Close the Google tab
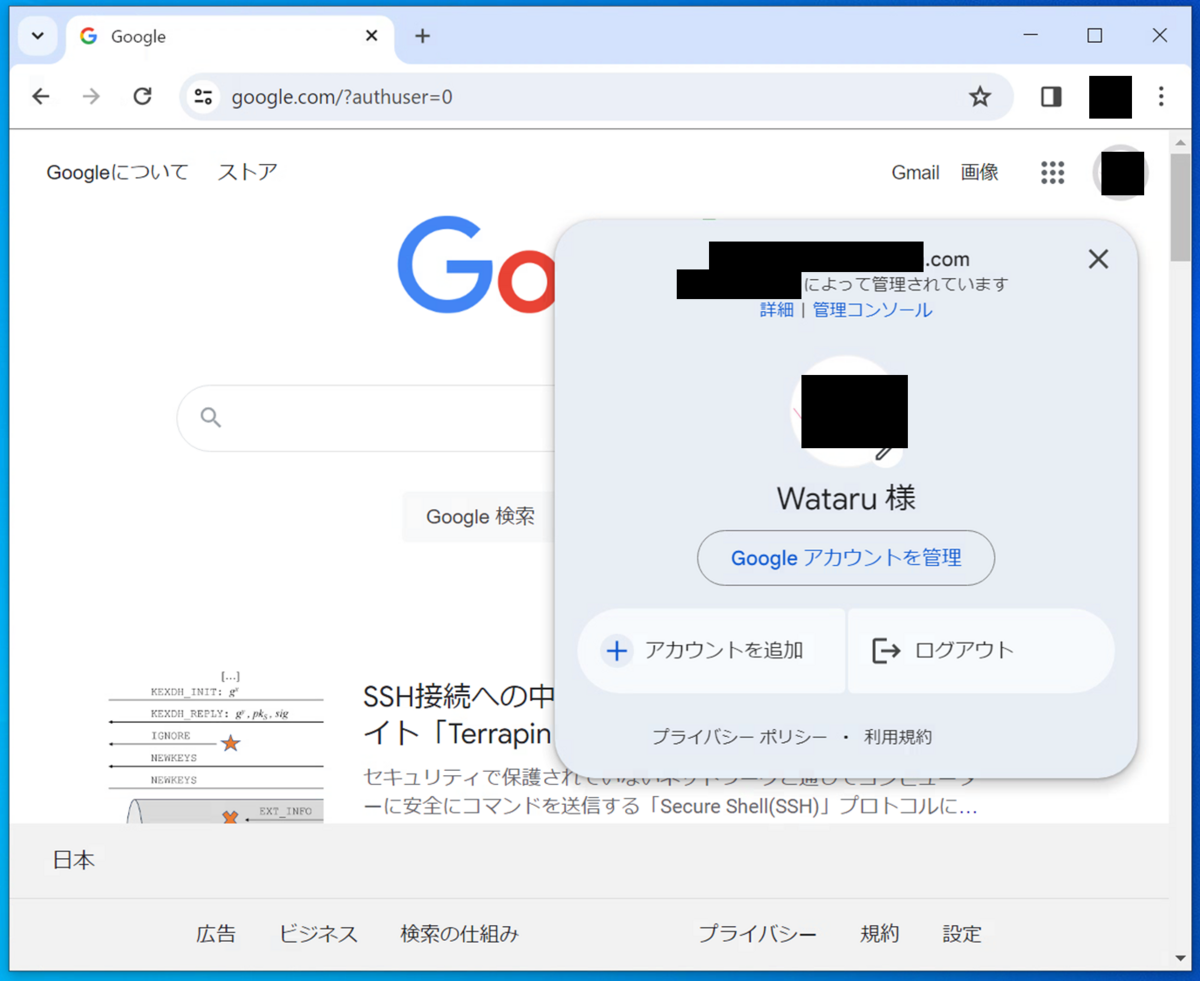 click(371, 36)
